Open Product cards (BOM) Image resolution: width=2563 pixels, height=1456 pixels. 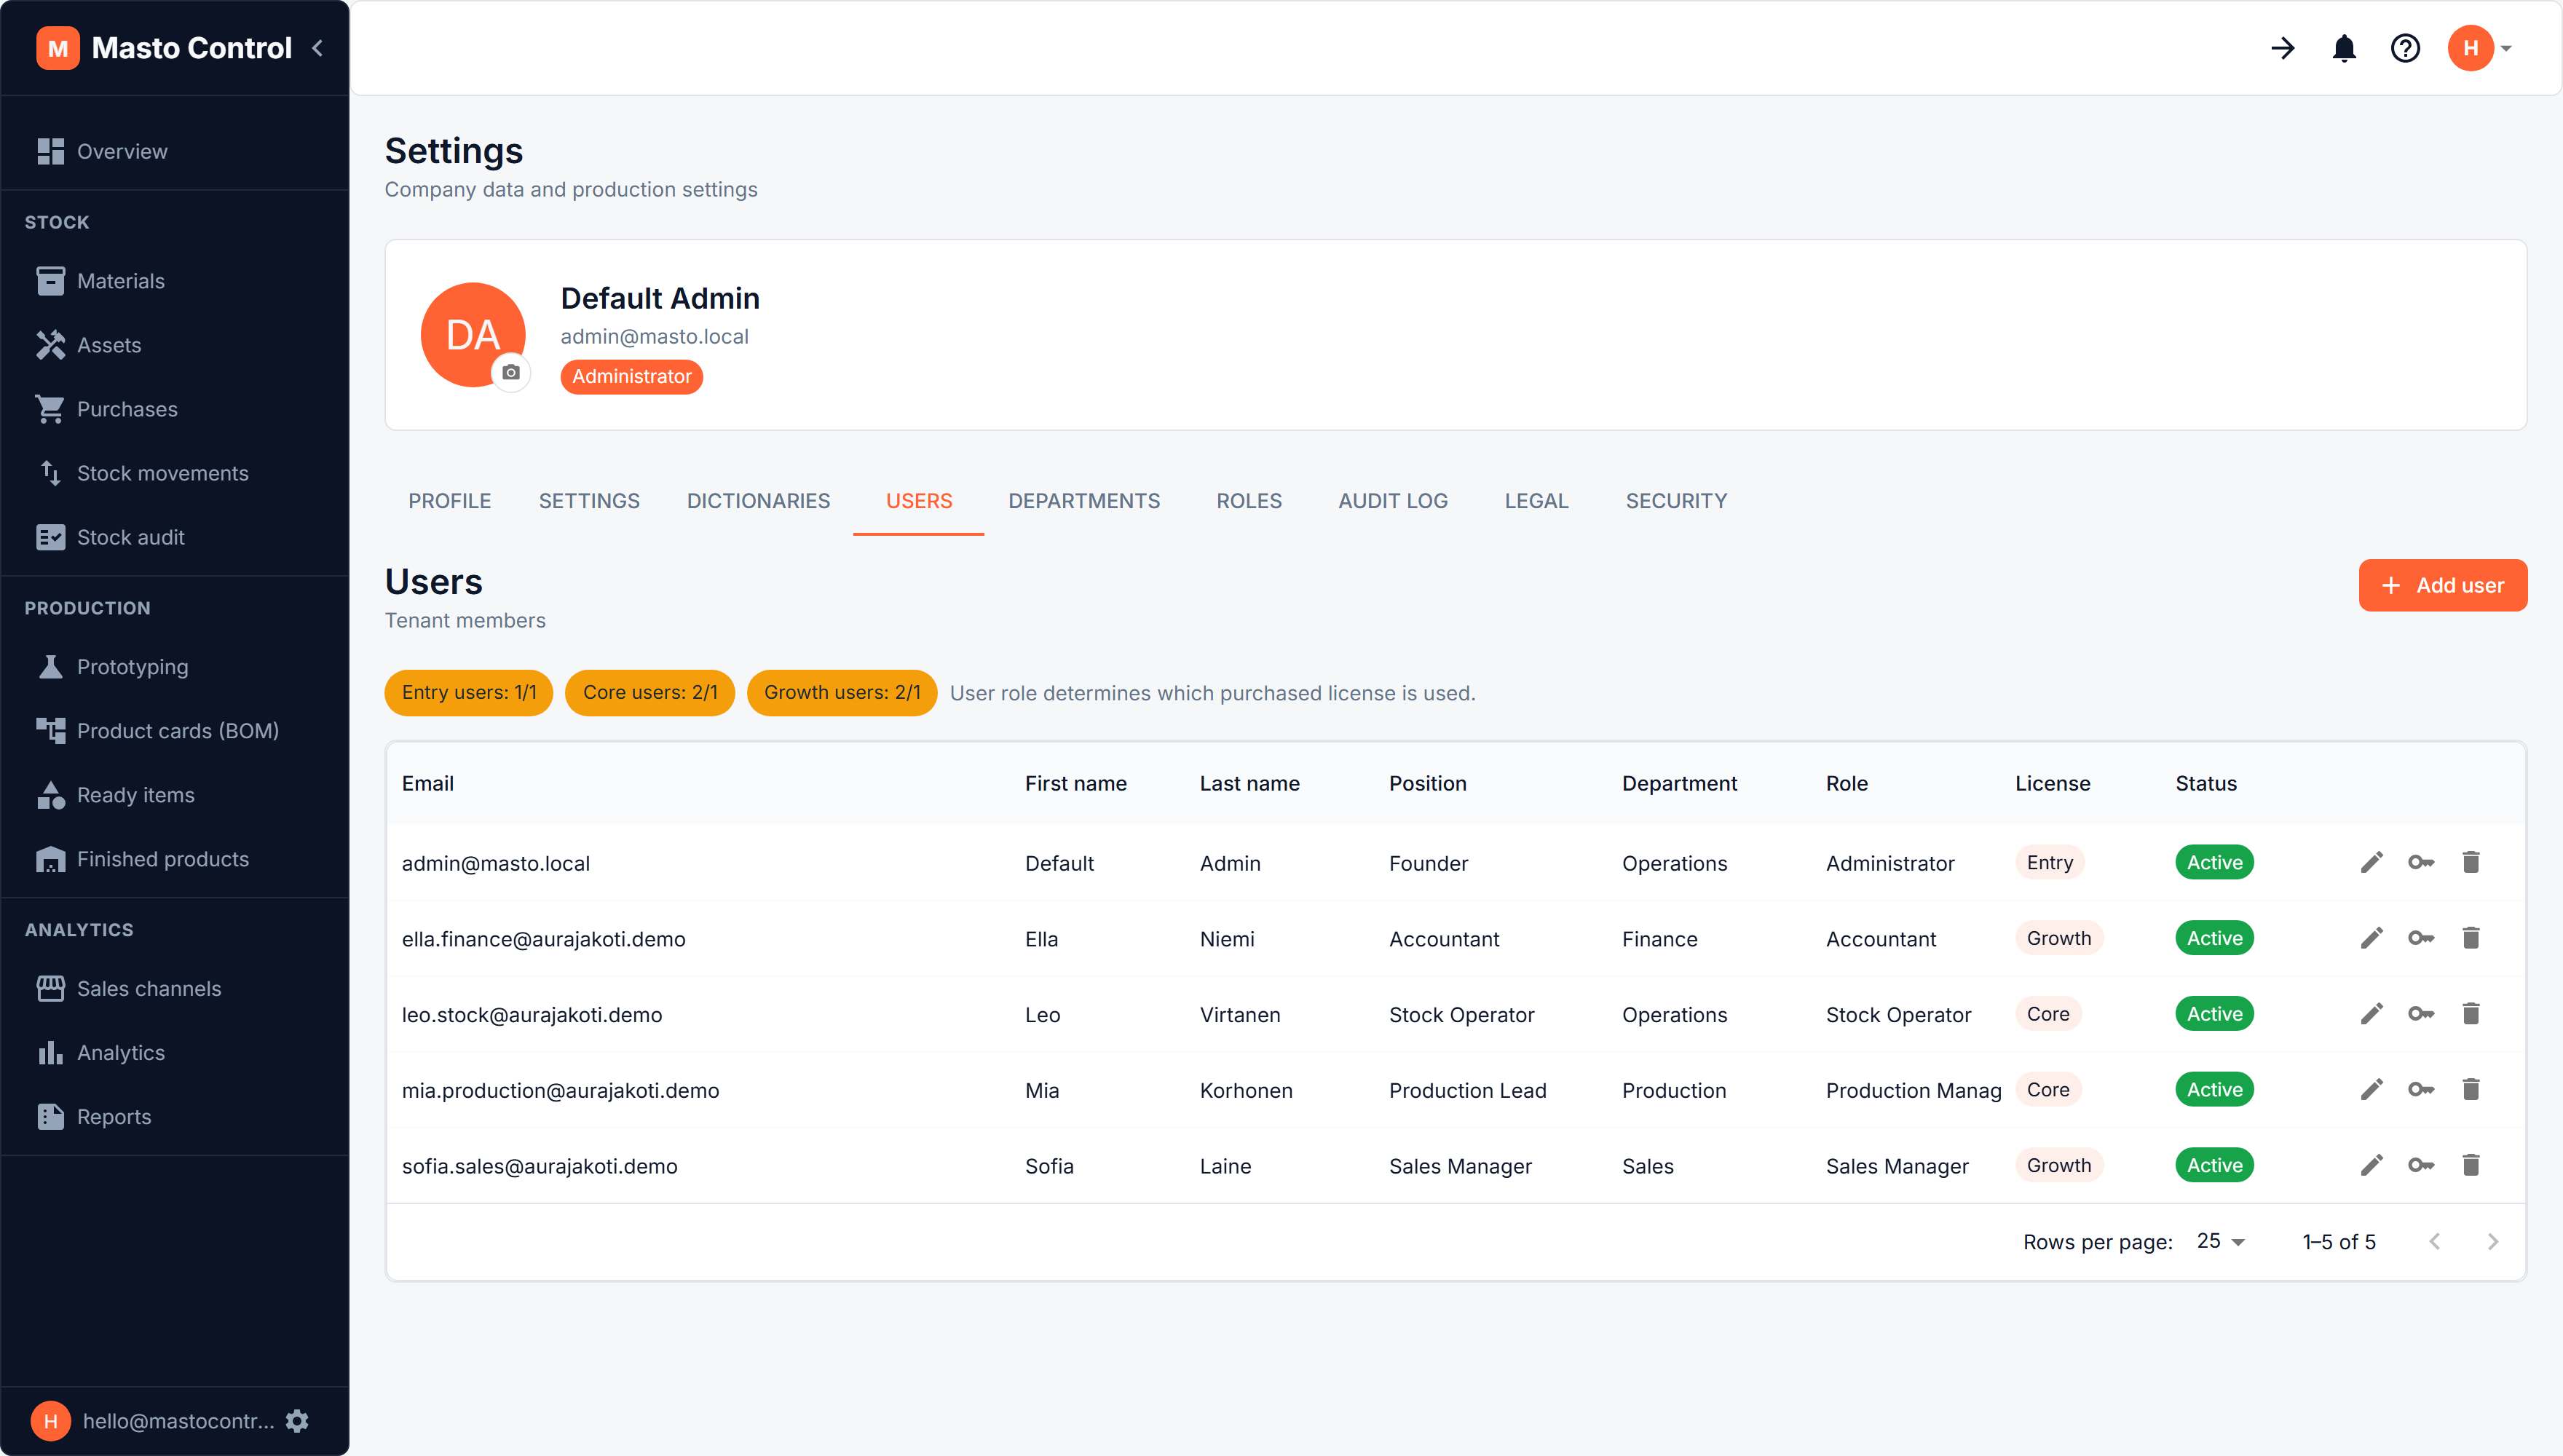pos(175,731)
